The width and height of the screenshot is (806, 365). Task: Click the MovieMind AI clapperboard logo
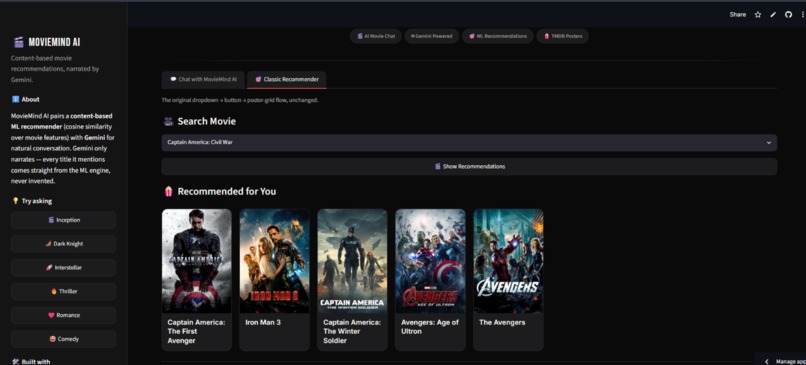[19, 42]
